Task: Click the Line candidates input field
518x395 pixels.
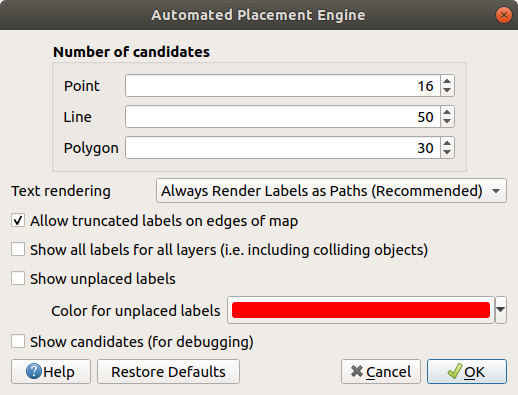Action: click(283, 117)
